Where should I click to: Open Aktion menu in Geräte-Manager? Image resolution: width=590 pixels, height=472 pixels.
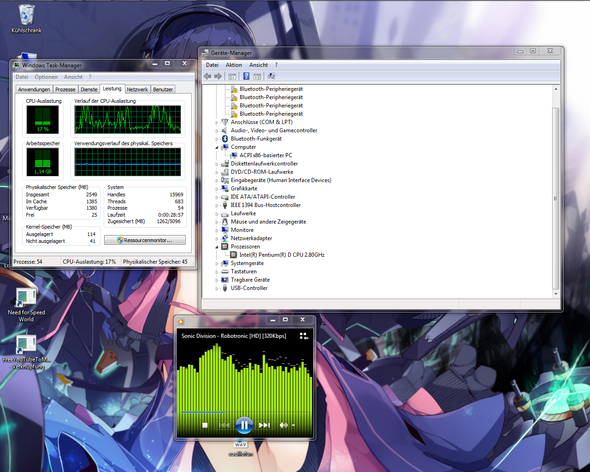tap(234, 65)
